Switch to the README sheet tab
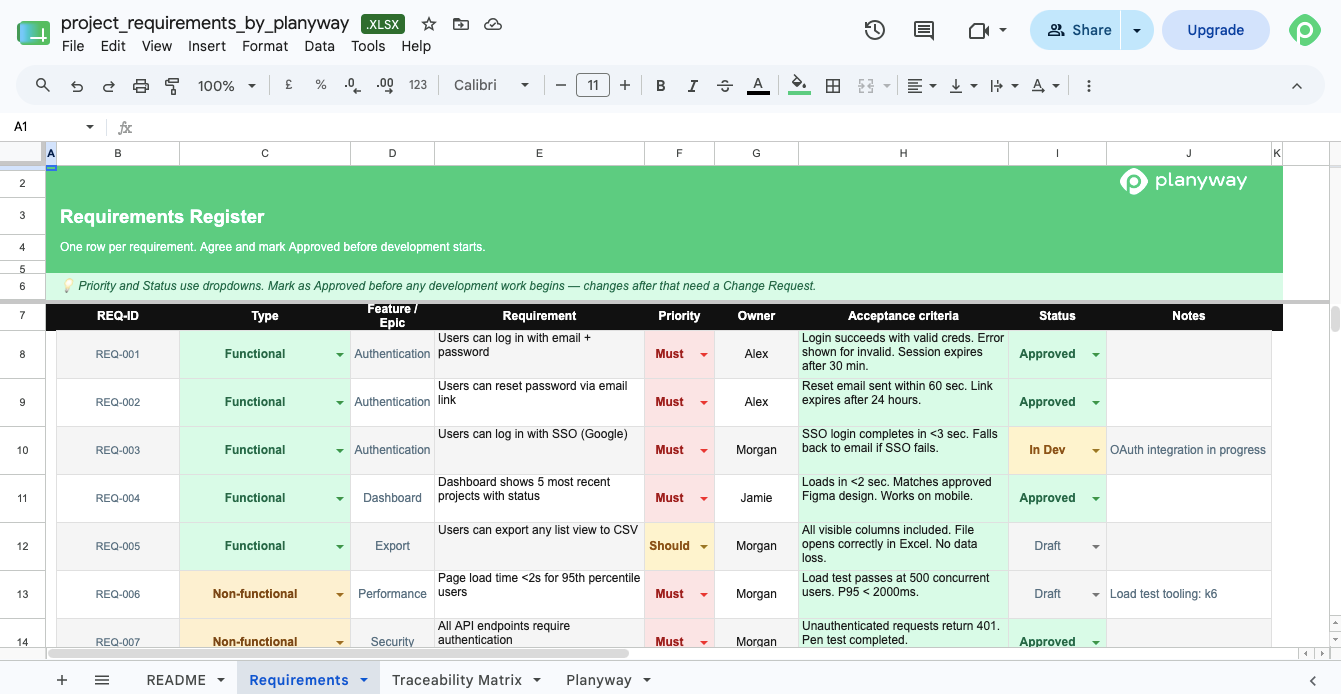Screen dimensions: 1341x694 point(176,680)
